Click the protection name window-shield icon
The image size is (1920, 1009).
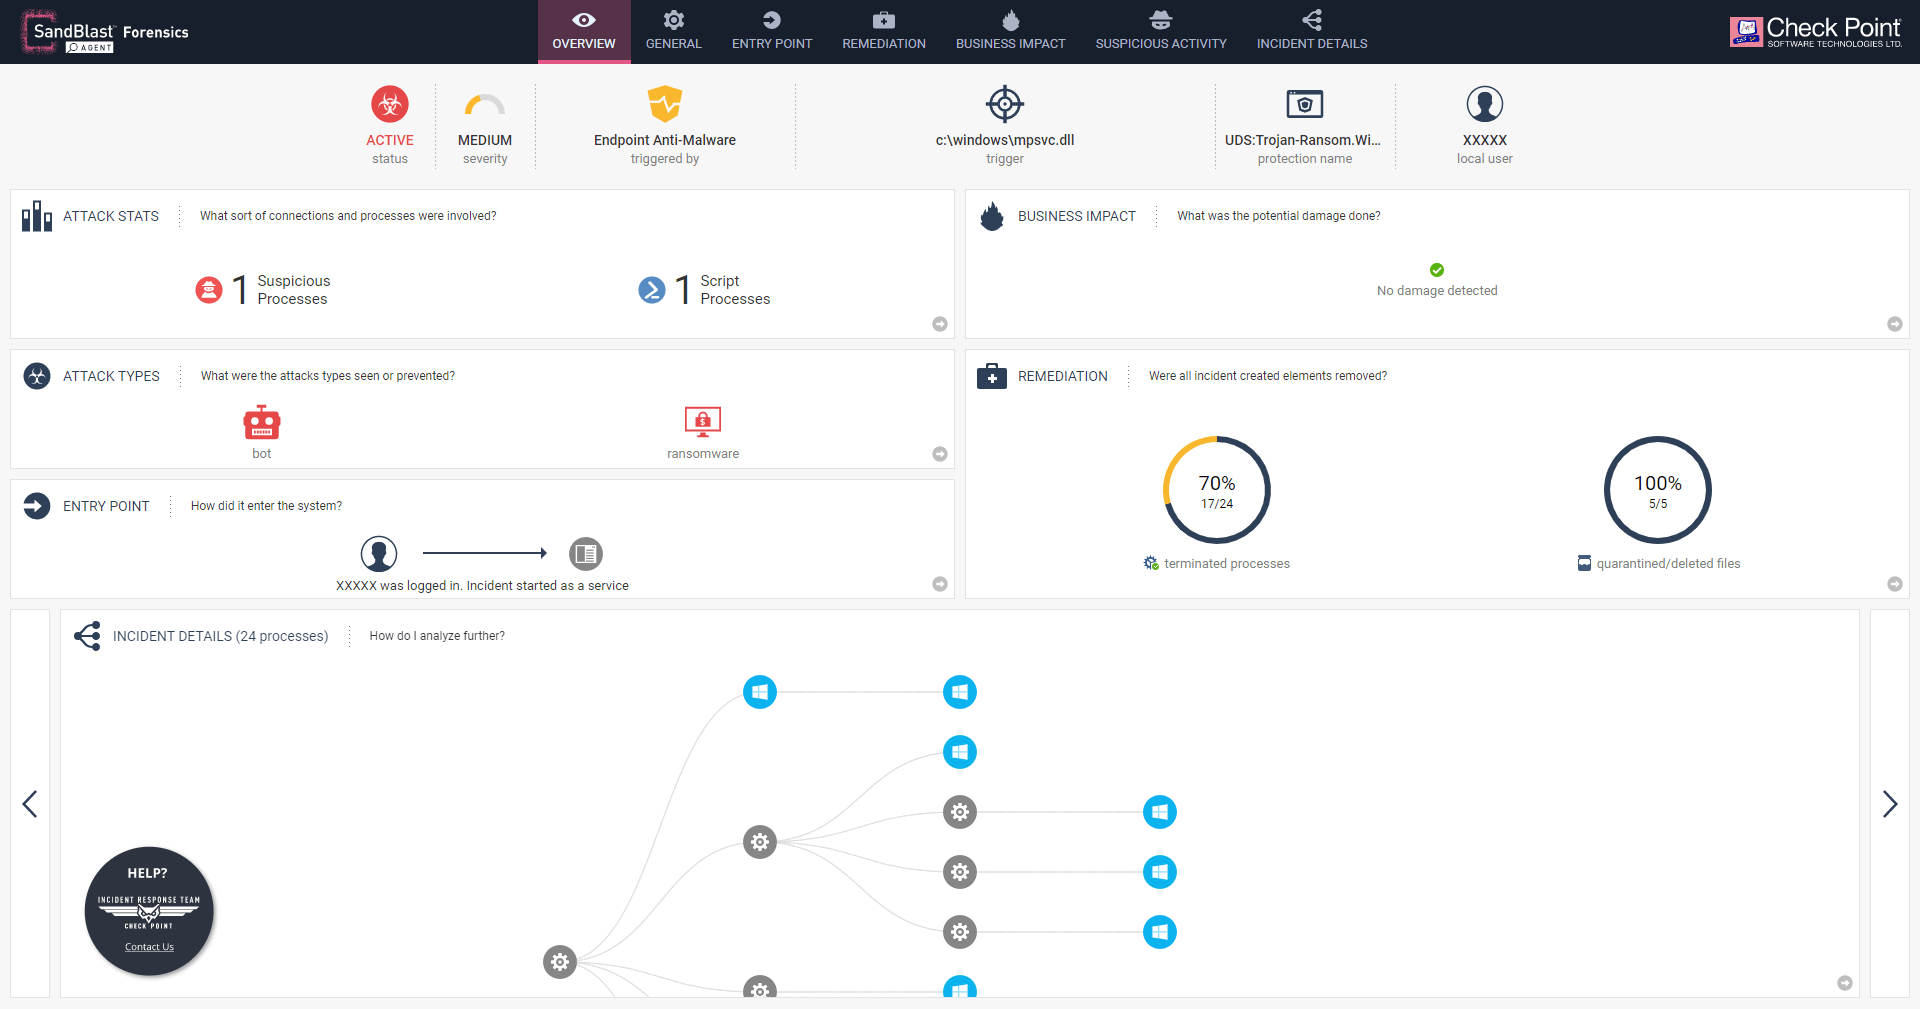(x=1305, y=104)
